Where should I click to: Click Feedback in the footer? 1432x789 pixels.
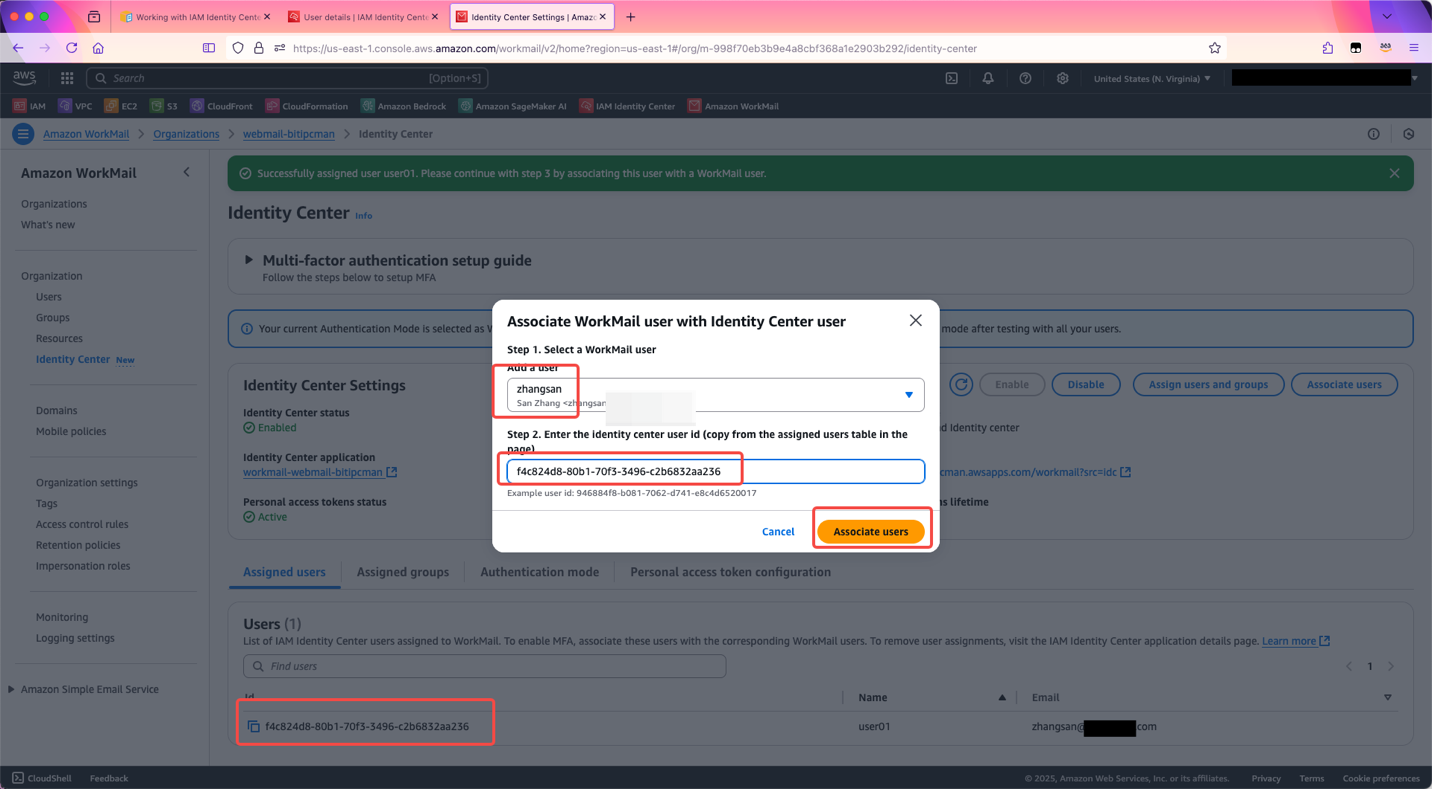pos(109,778)
